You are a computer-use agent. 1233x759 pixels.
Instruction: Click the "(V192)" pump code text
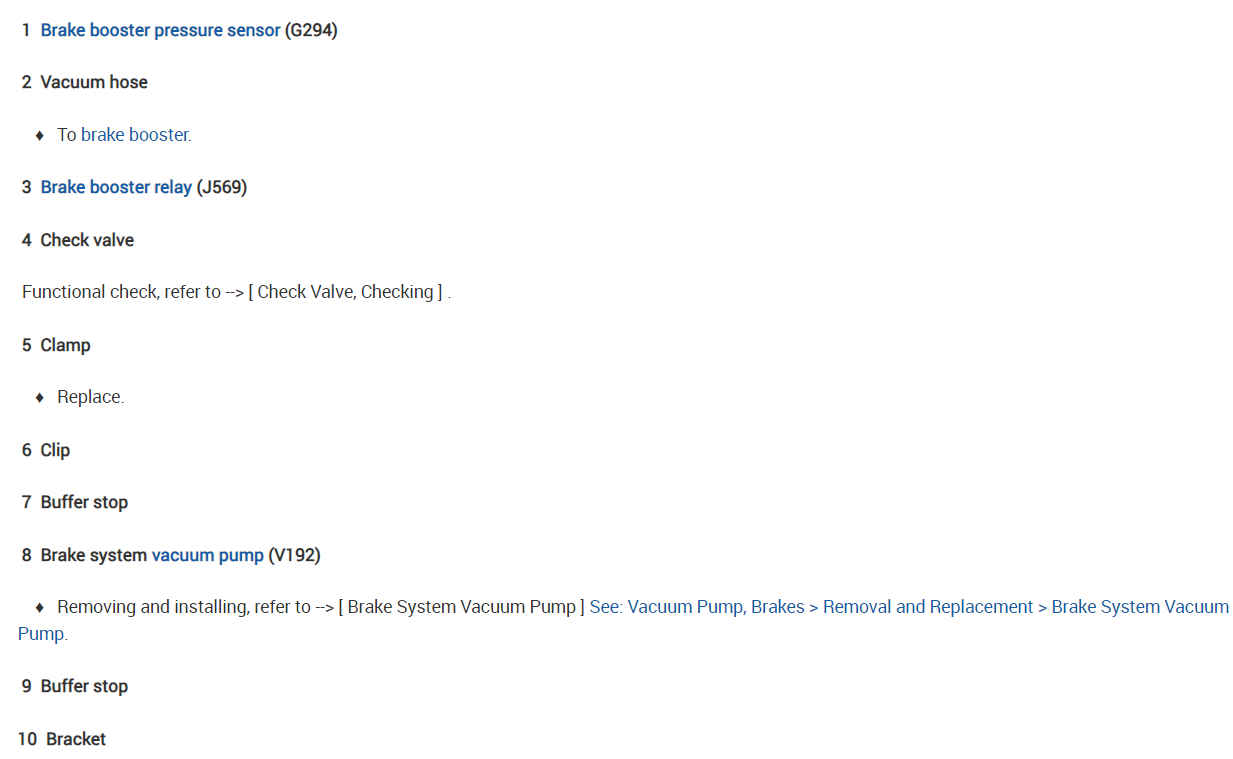point(294,555)
